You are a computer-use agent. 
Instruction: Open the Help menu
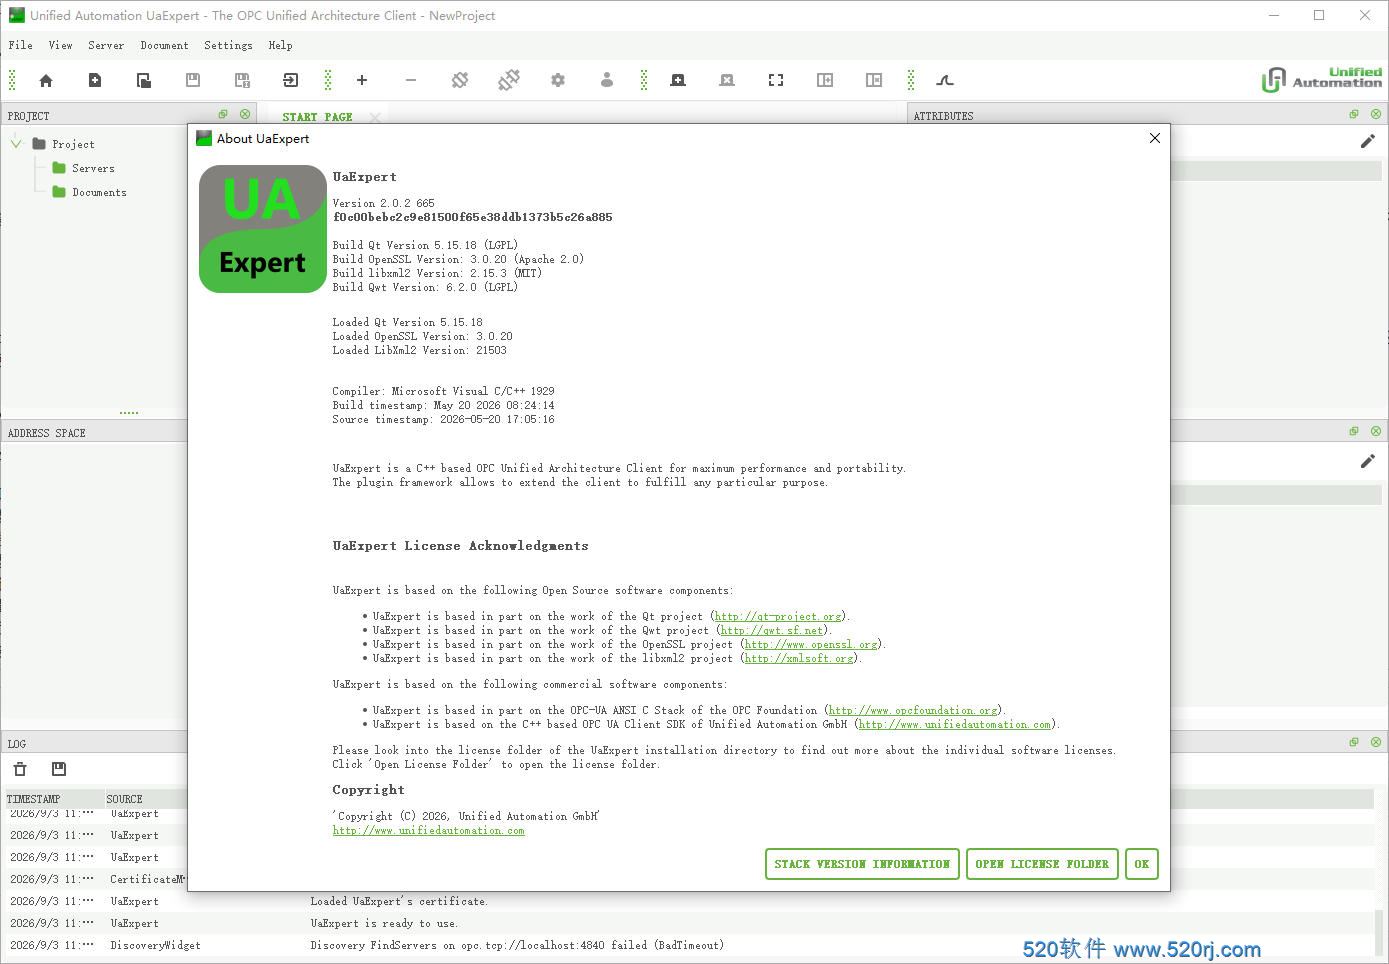280,45
